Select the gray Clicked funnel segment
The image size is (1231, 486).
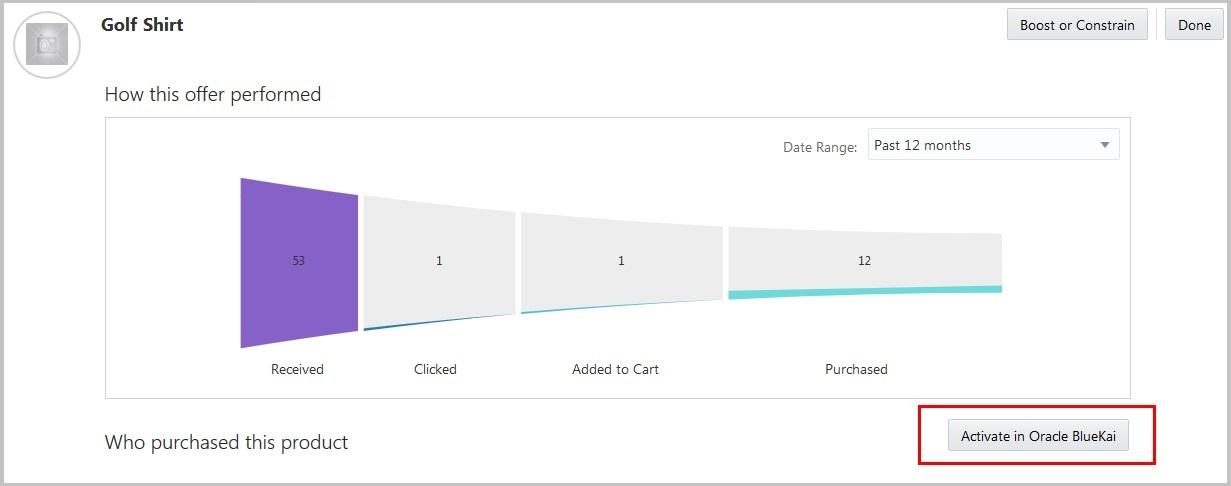[438, 261]
